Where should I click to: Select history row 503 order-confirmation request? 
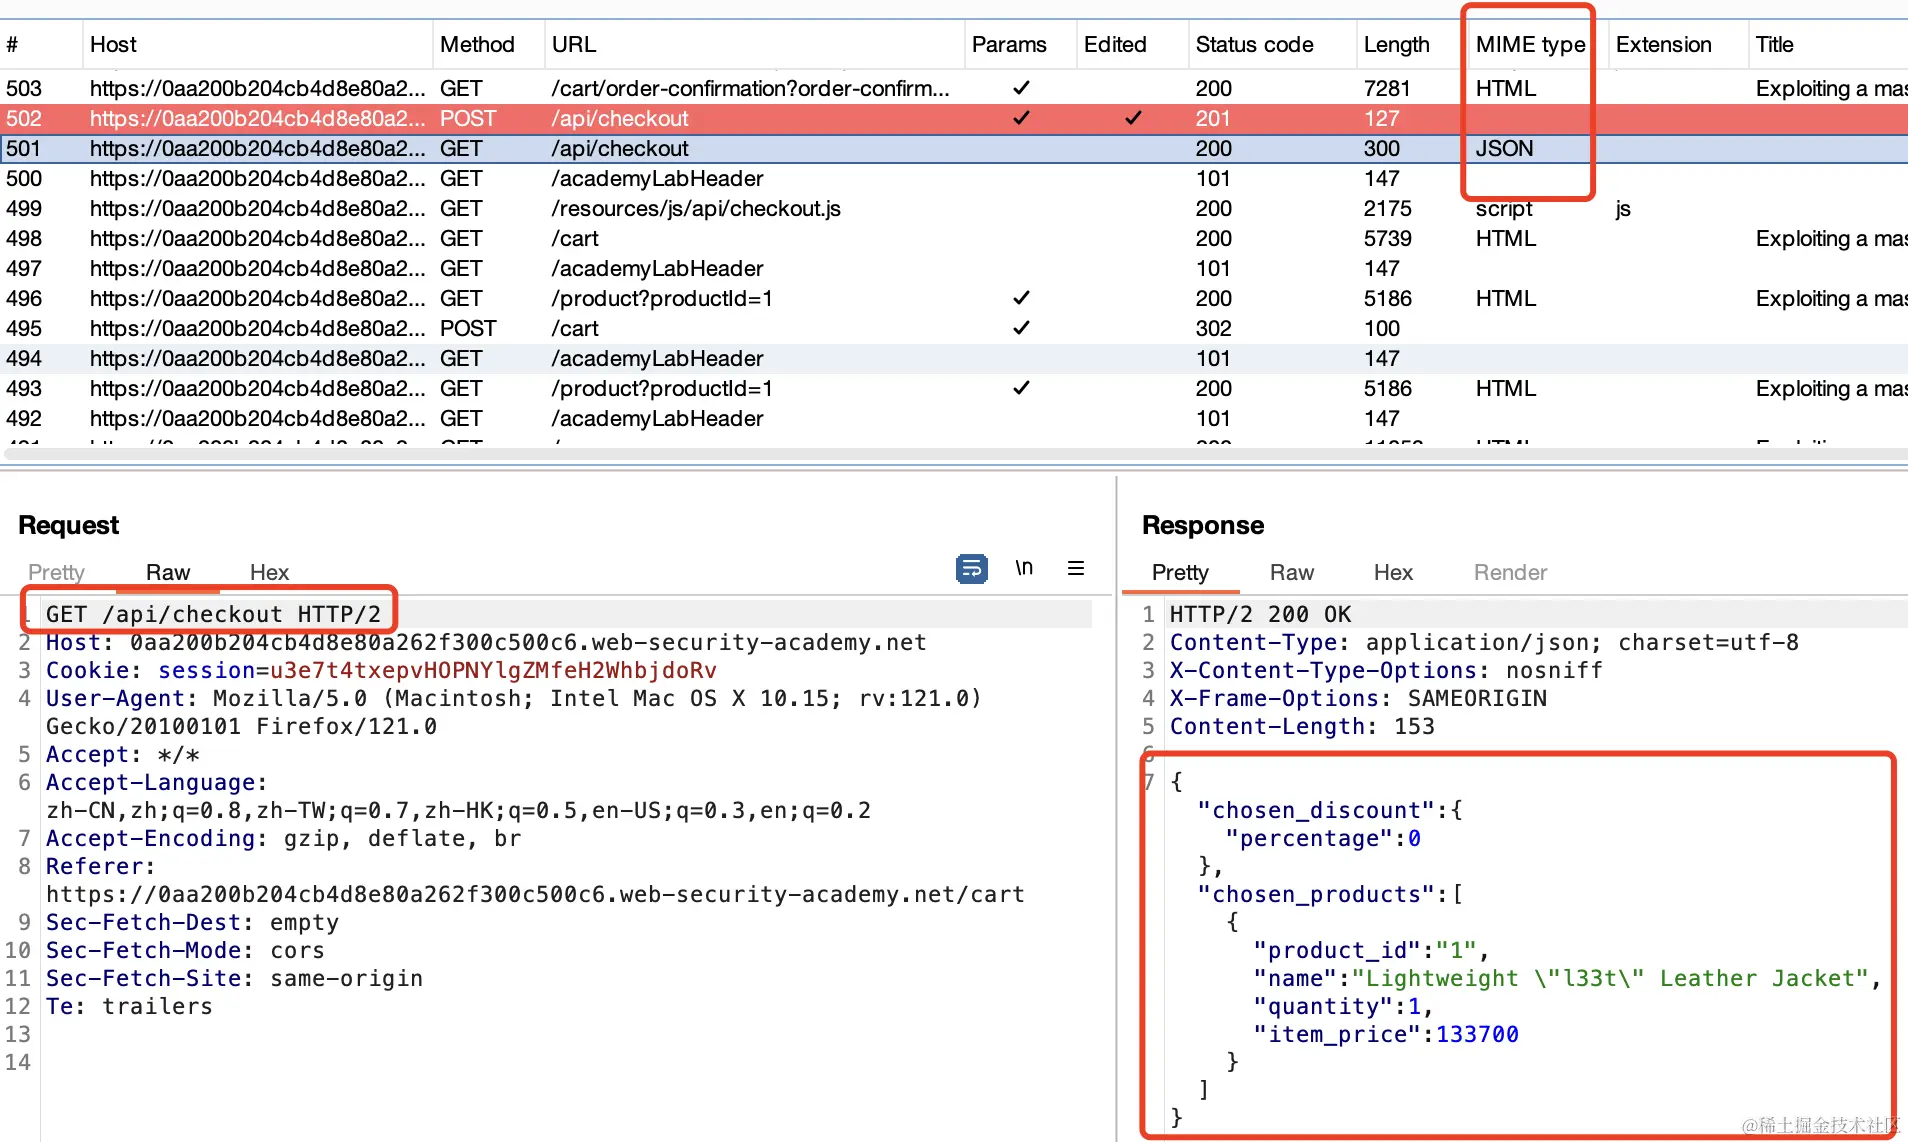(x=954, y=88)
